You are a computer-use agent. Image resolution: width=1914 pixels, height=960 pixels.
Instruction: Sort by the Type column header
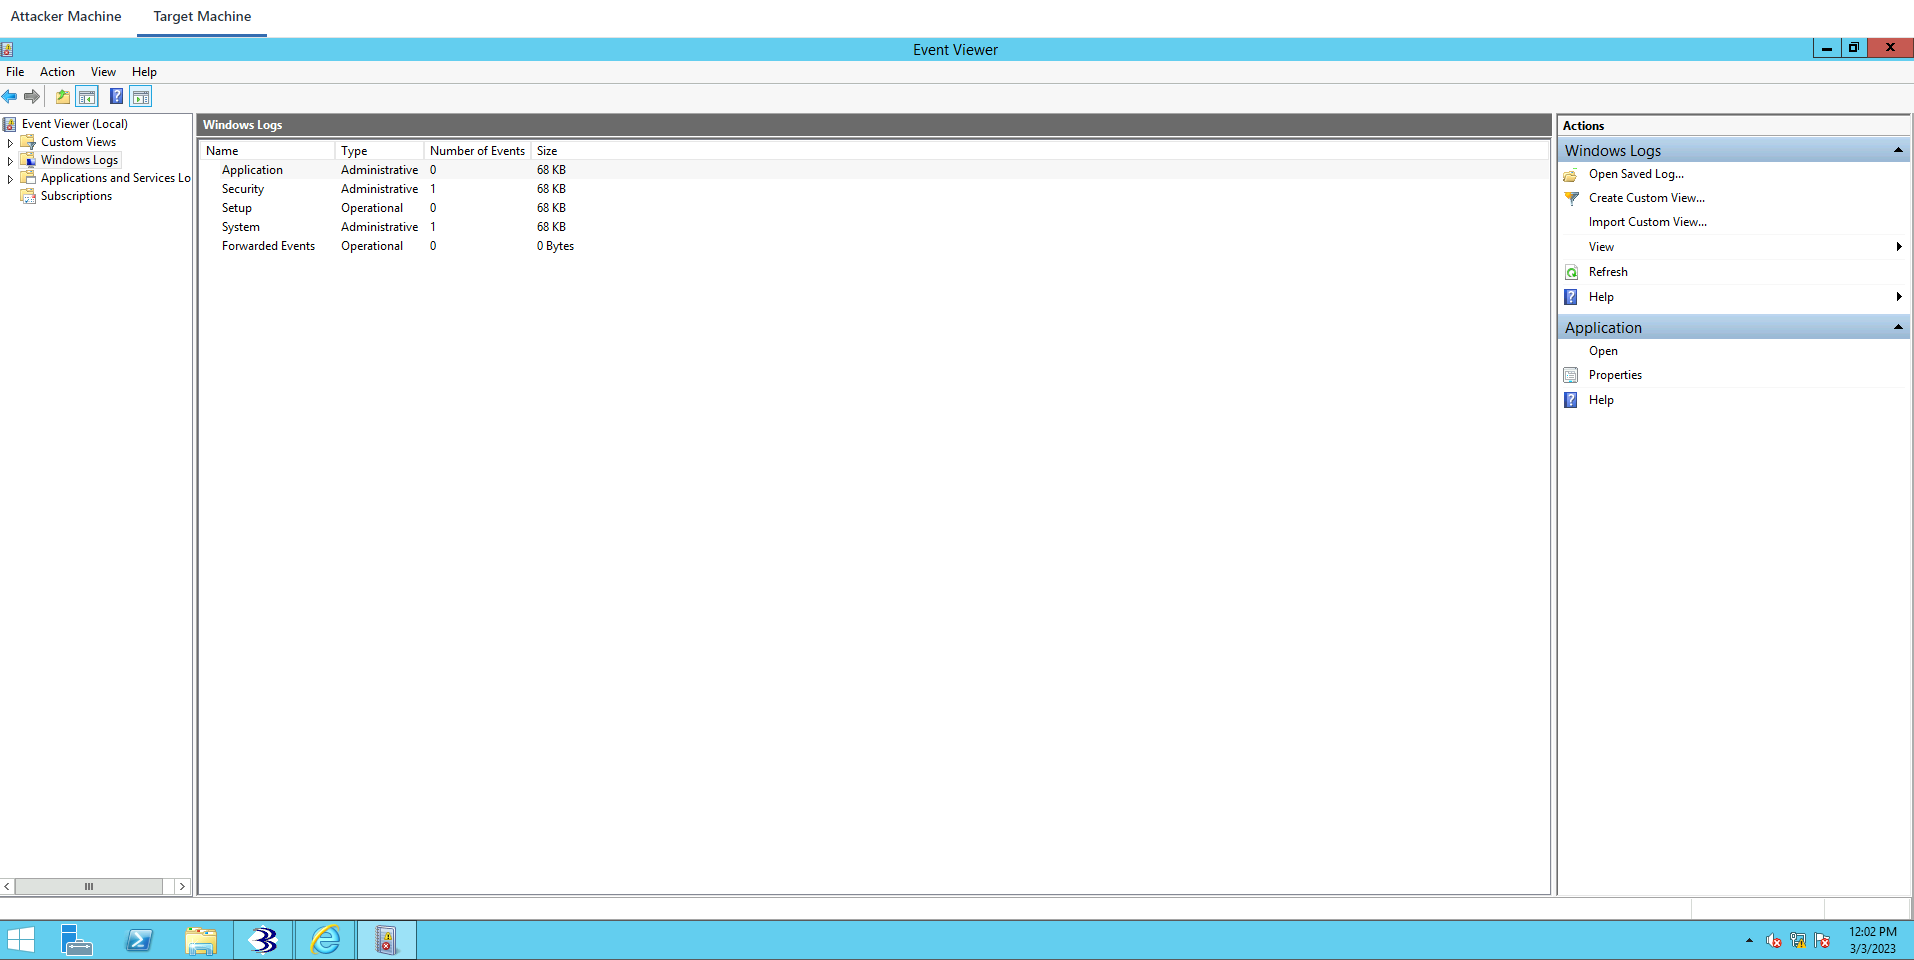pyautogui.click(x=379, y=151)
